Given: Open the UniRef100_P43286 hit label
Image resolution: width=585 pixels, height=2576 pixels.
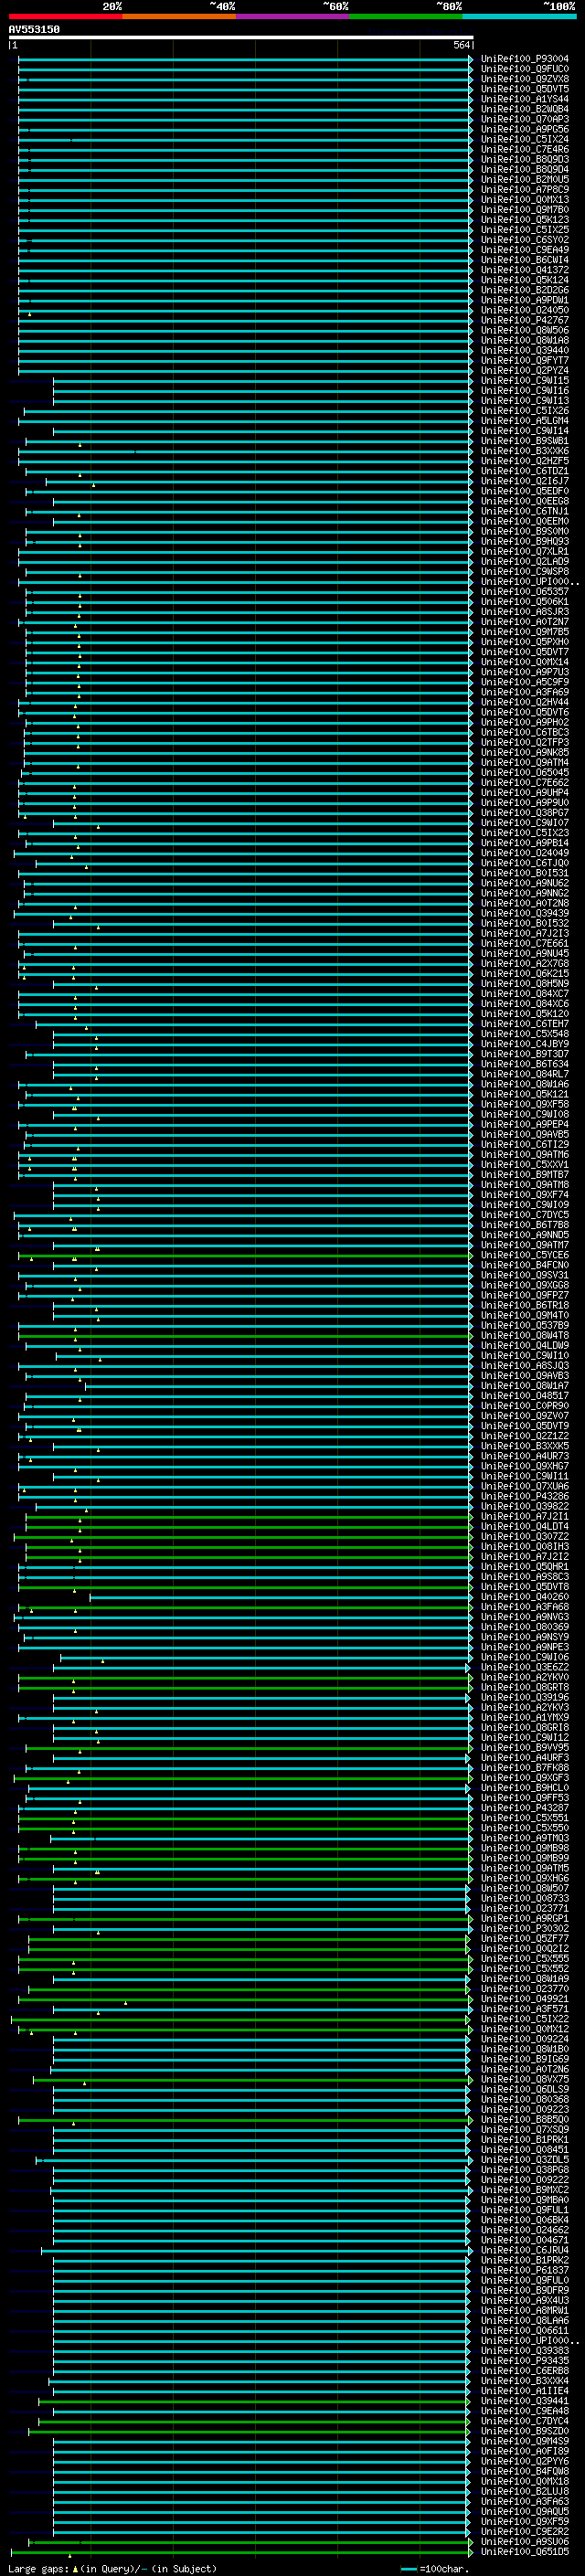Looking at the screenshot, I should (x=525, y=1496).
